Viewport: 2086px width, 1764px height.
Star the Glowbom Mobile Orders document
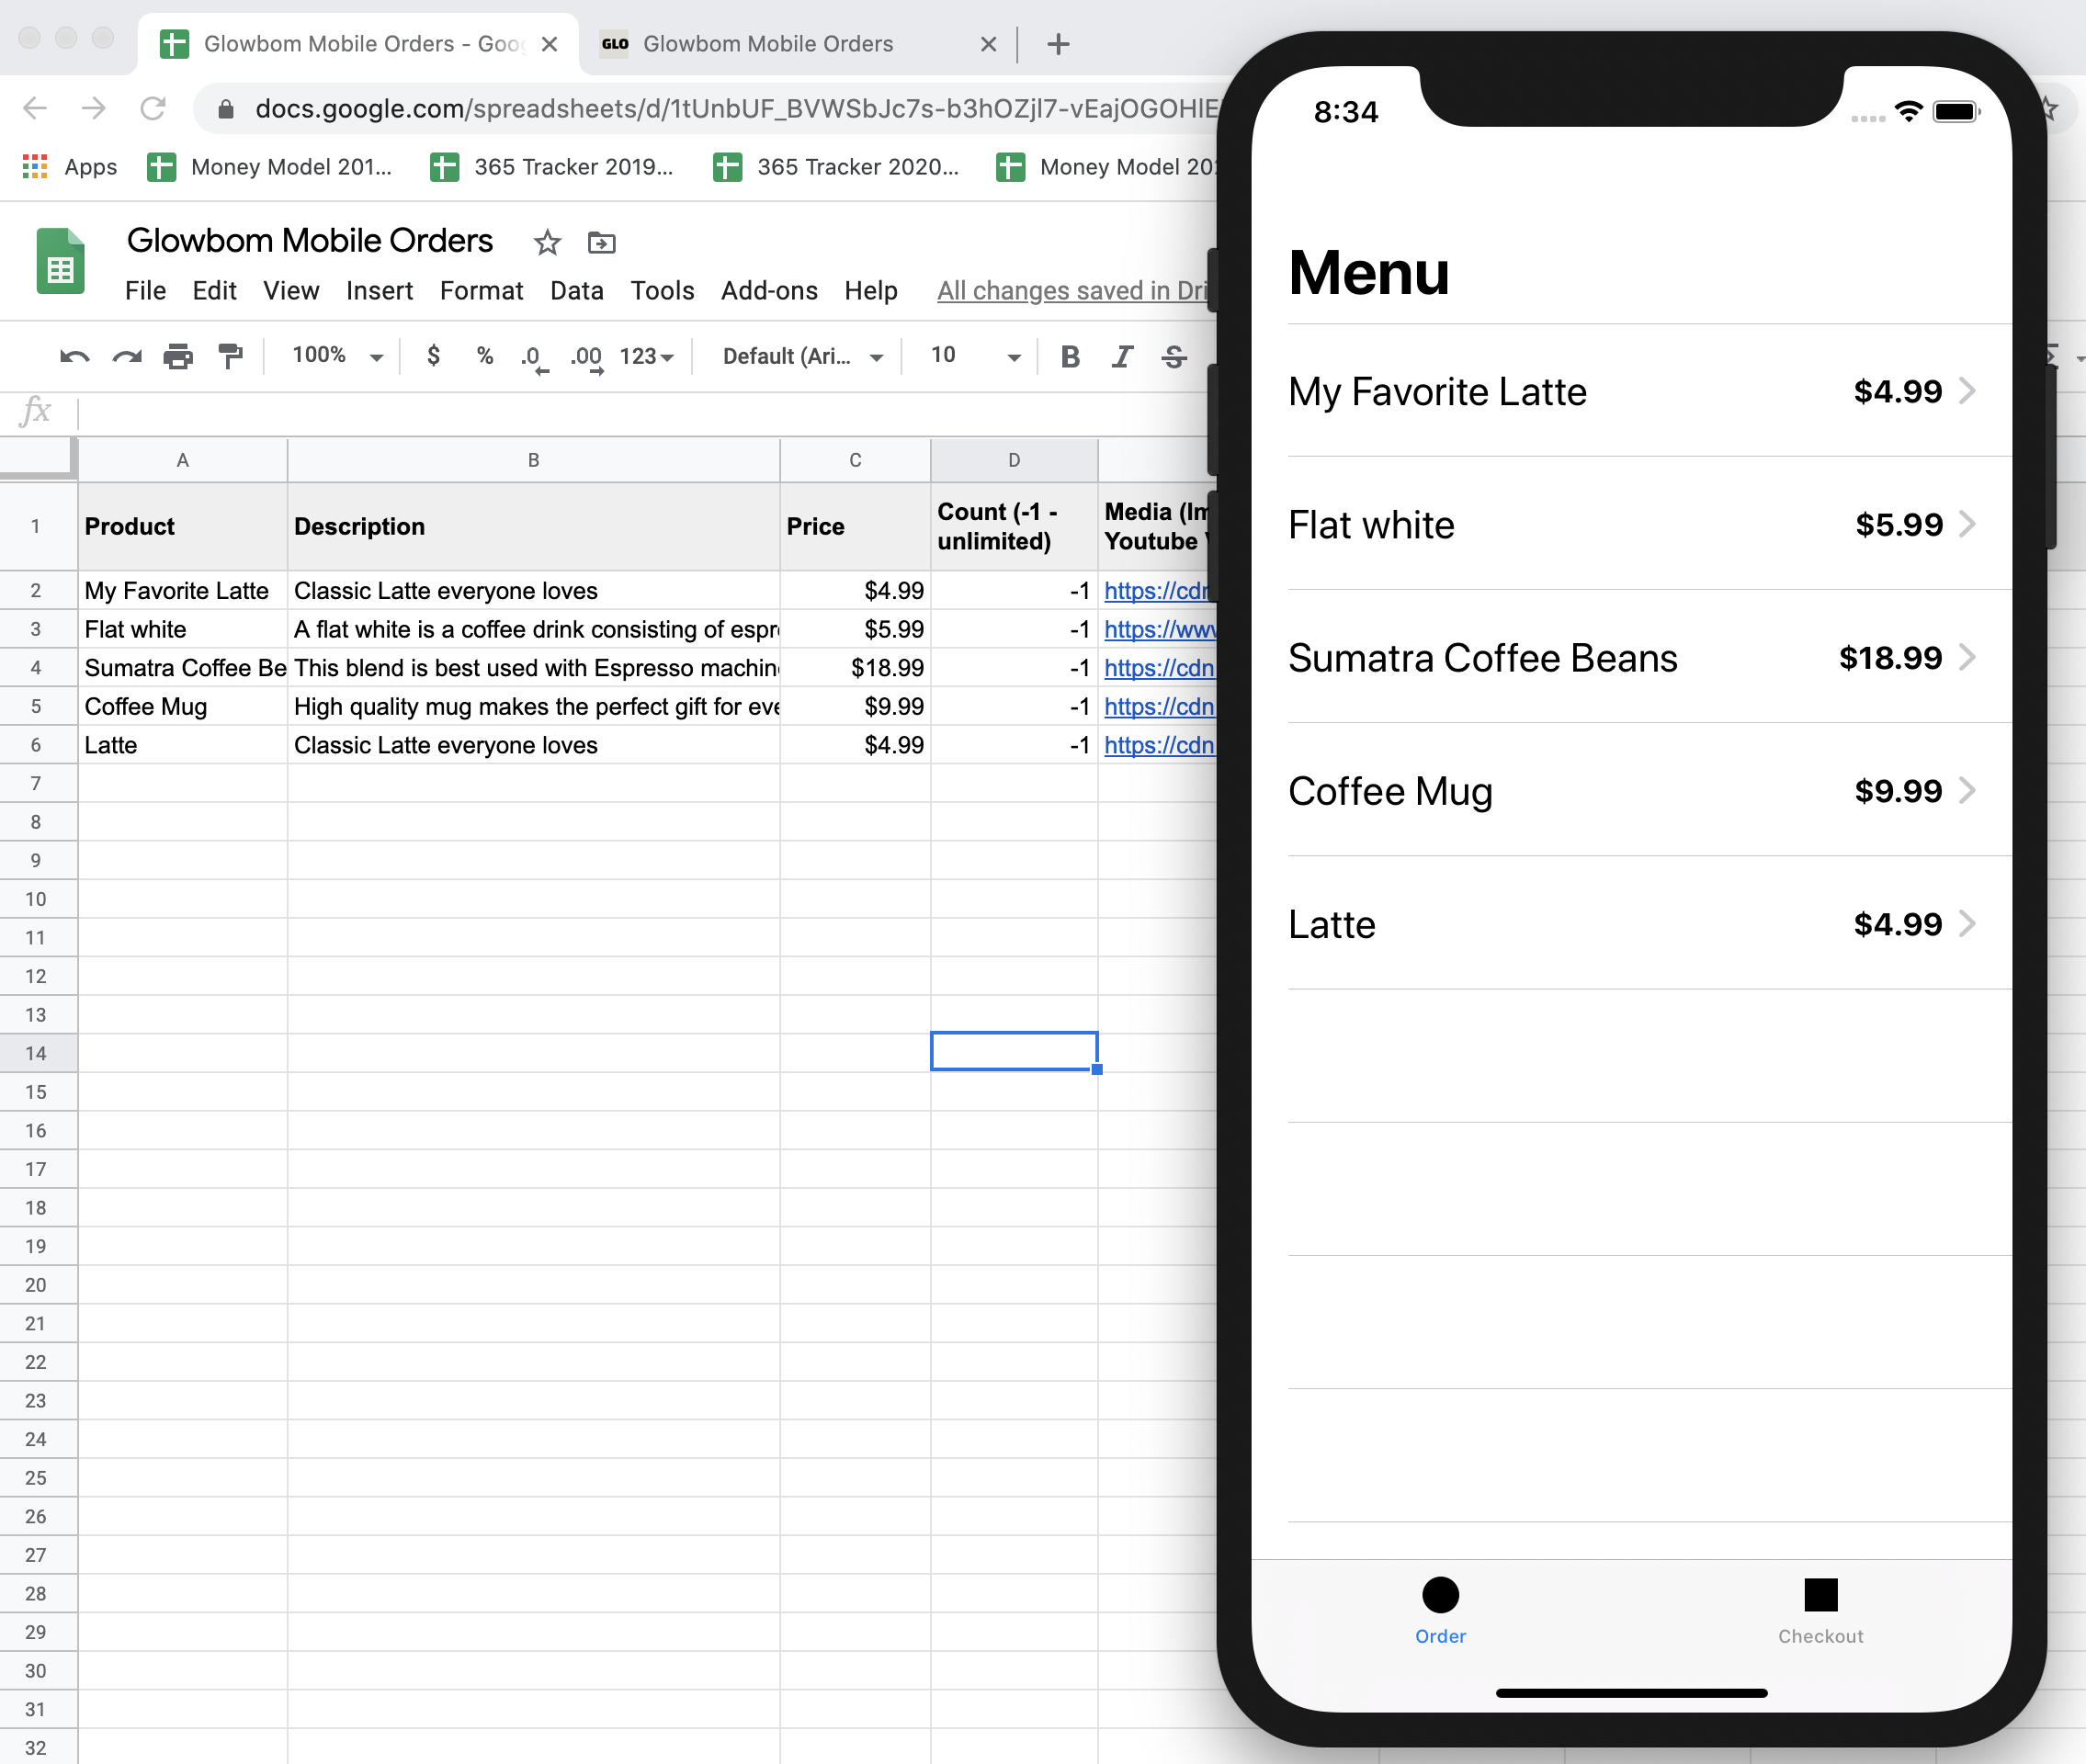547,243
